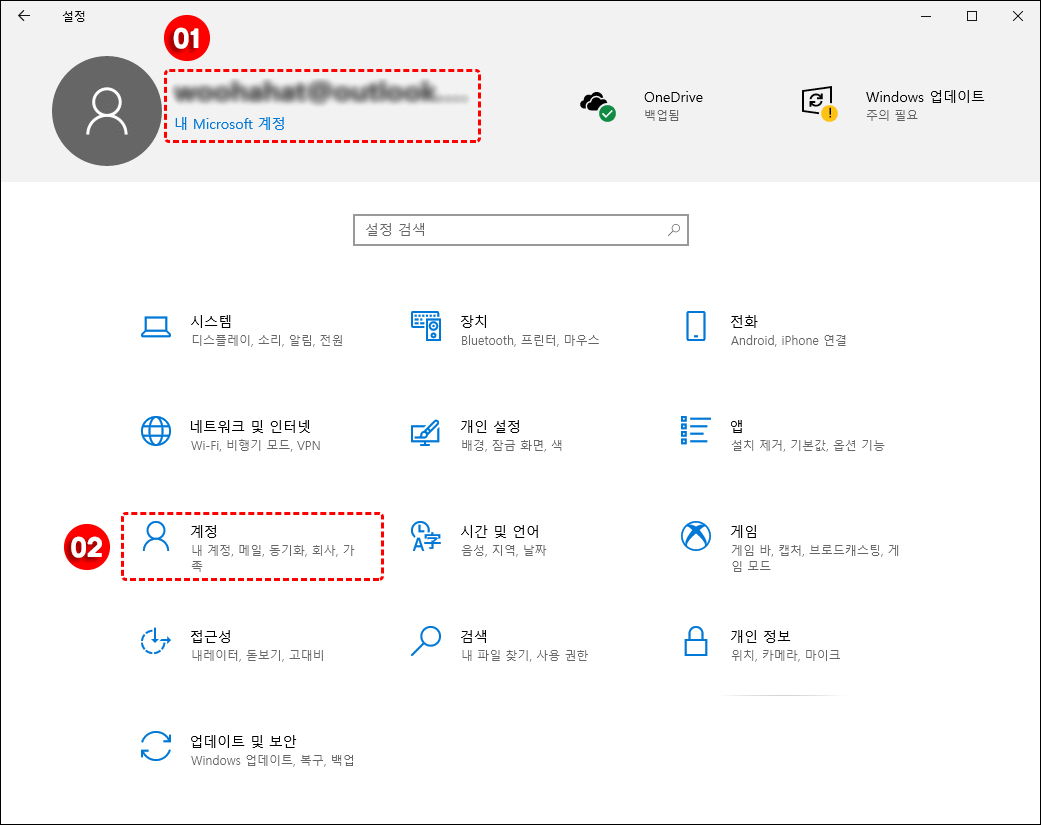Screen dimensions: 1041x825
Task: Select 배경, 잠금 화면, 색 description text
Action: click(x=511, y=445)
